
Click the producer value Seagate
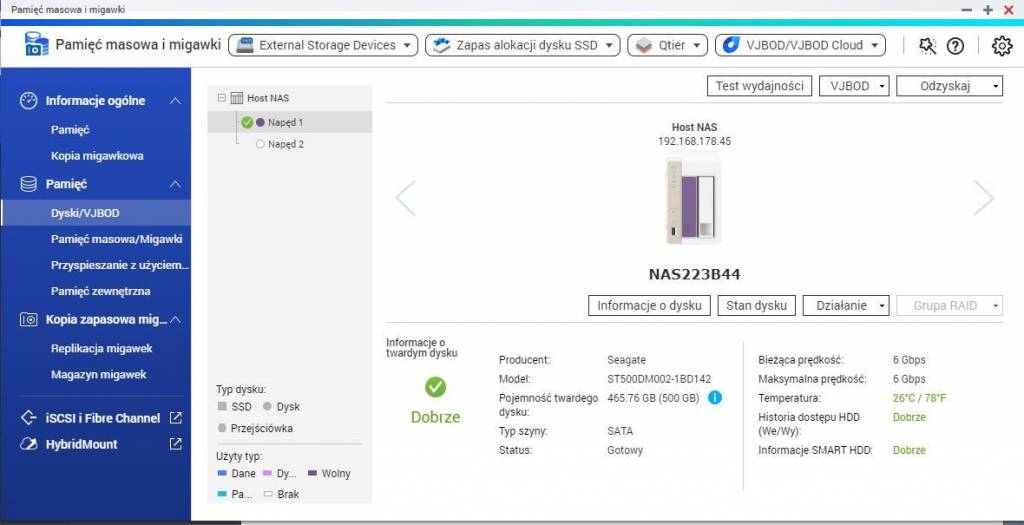626,360
